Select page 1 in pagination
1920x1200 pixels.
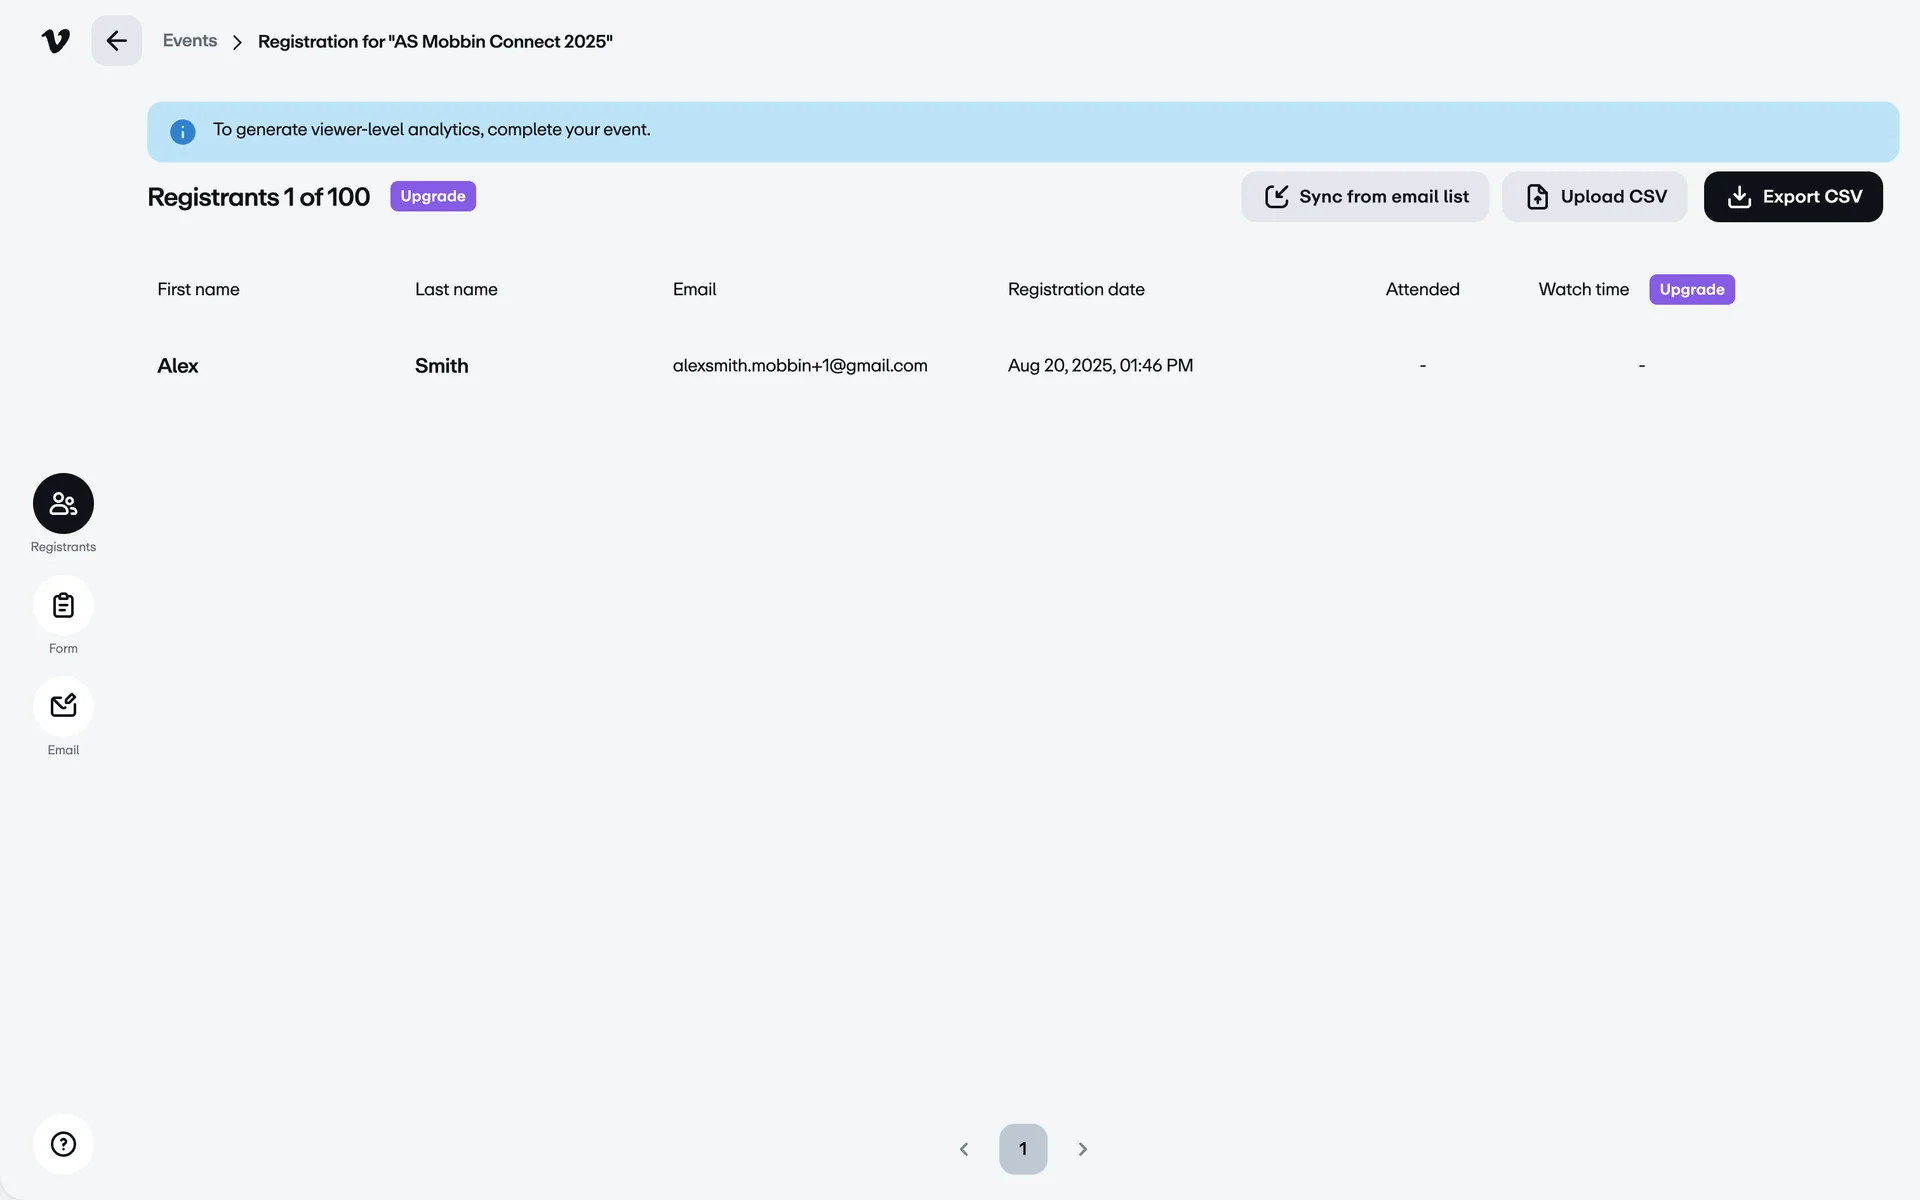point(1023,1149)
